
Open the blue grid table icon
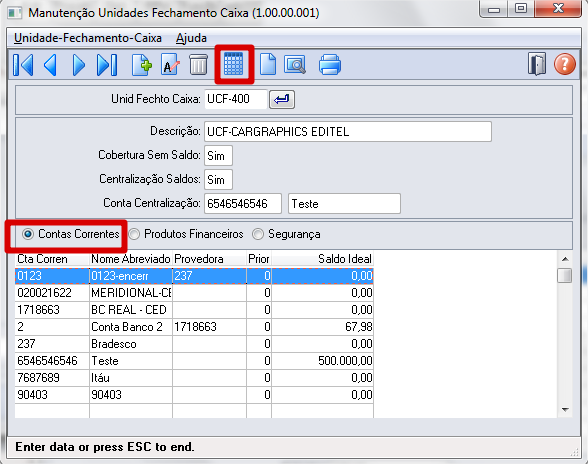coord(234,64)
